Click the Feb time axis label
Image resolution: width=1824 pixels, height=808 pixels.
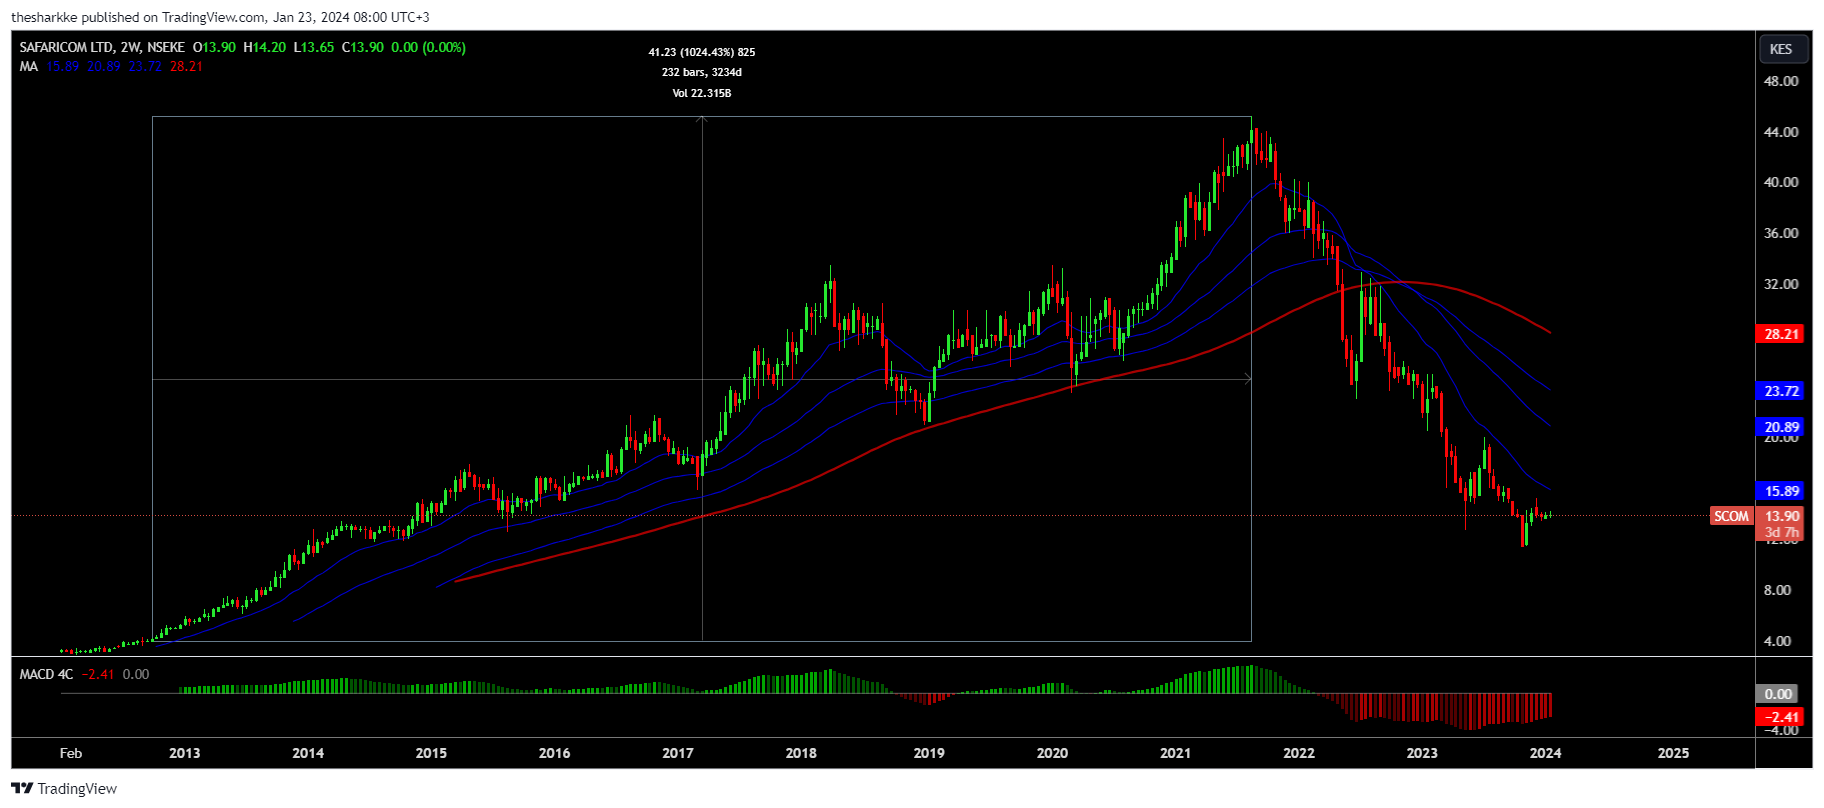(x=71, y=753)
